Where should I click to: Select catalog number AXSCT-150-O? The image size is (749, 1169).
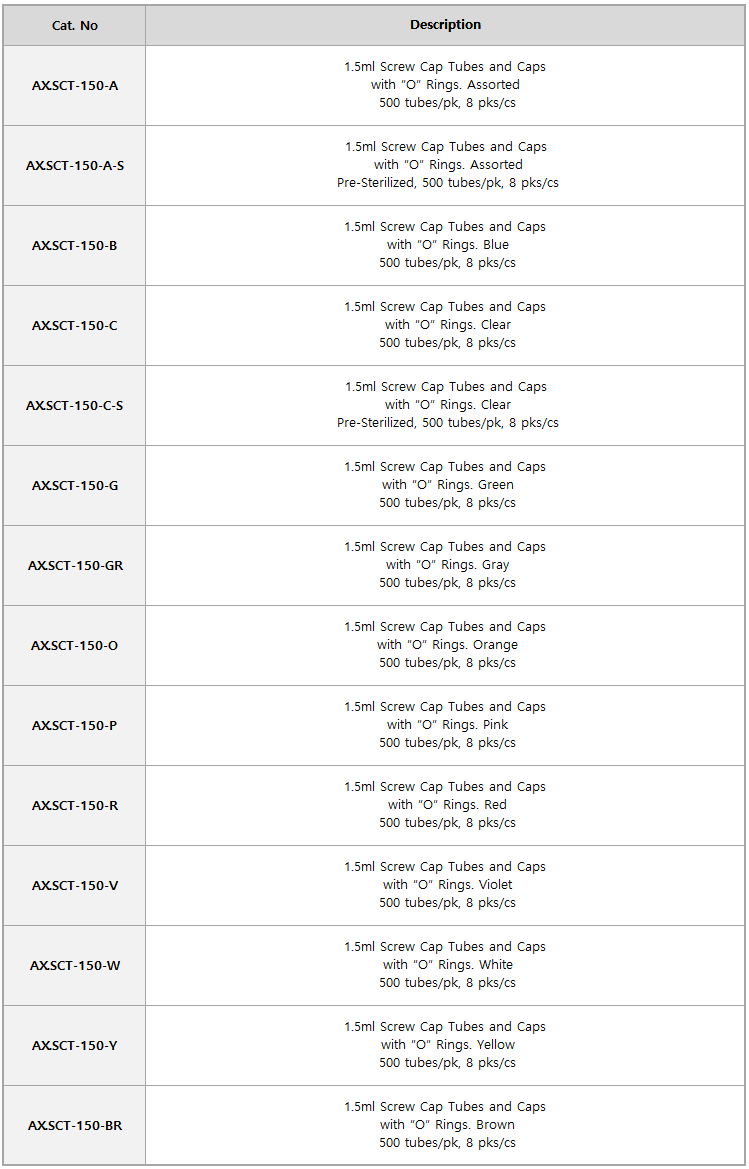(x=75, y=646)
